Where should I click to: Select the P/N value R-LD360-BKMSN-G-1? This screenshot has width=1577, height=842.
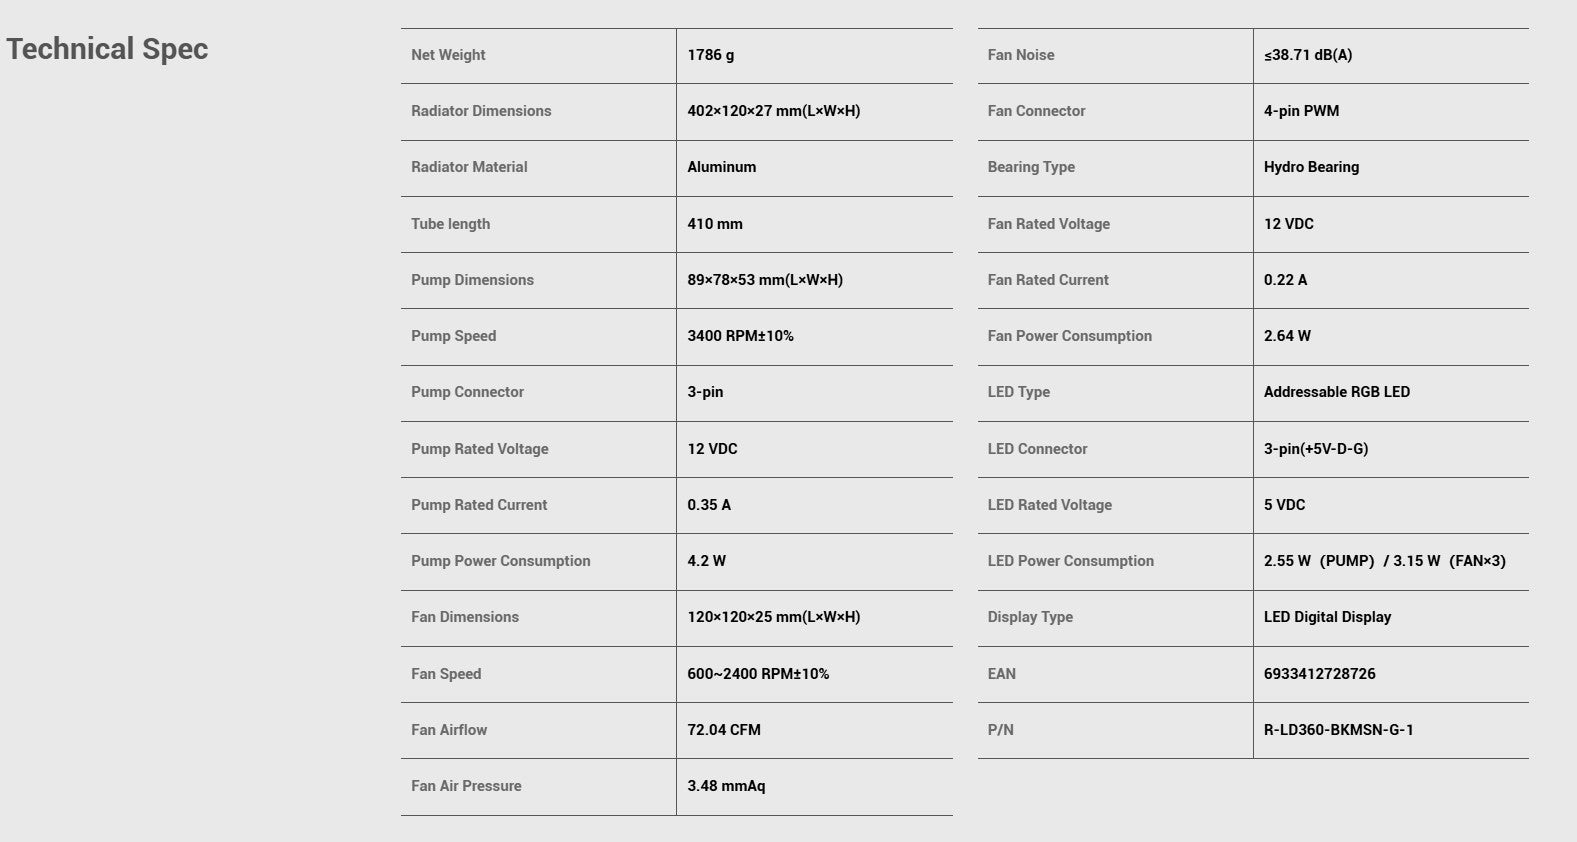1339,730
